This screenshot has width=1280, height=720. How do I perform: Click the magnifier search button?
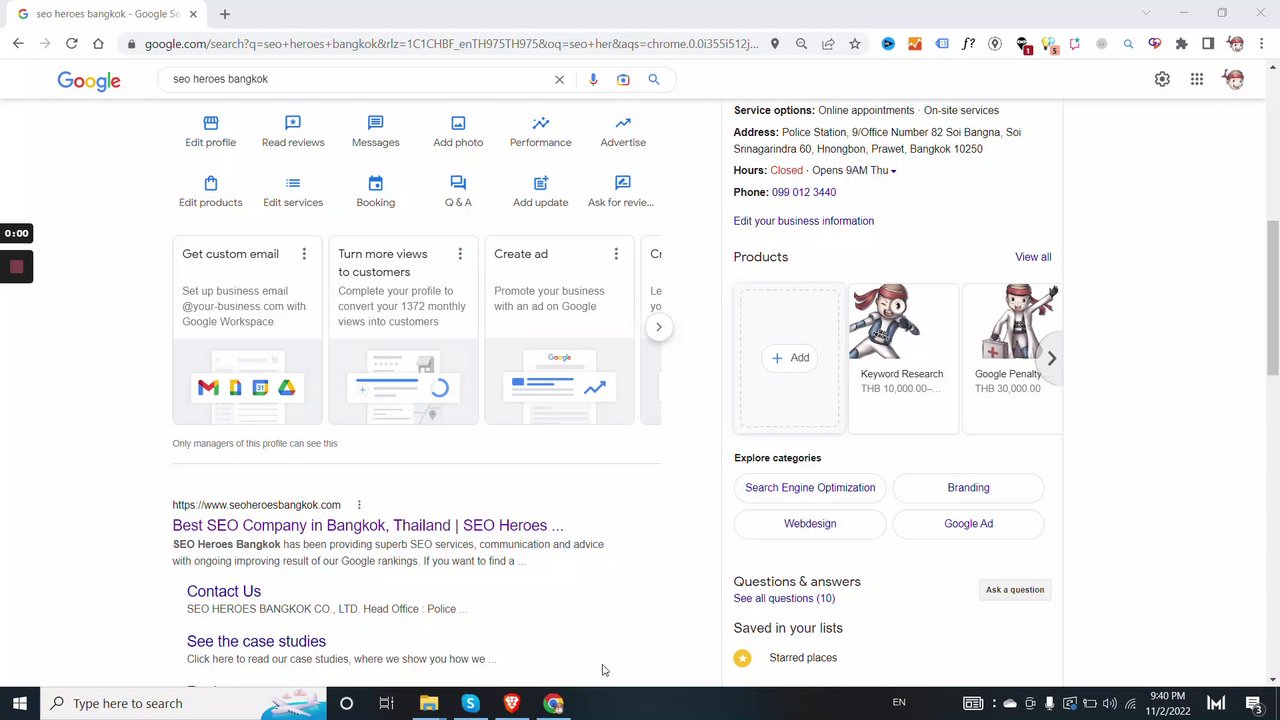click(x=654, y=80)
